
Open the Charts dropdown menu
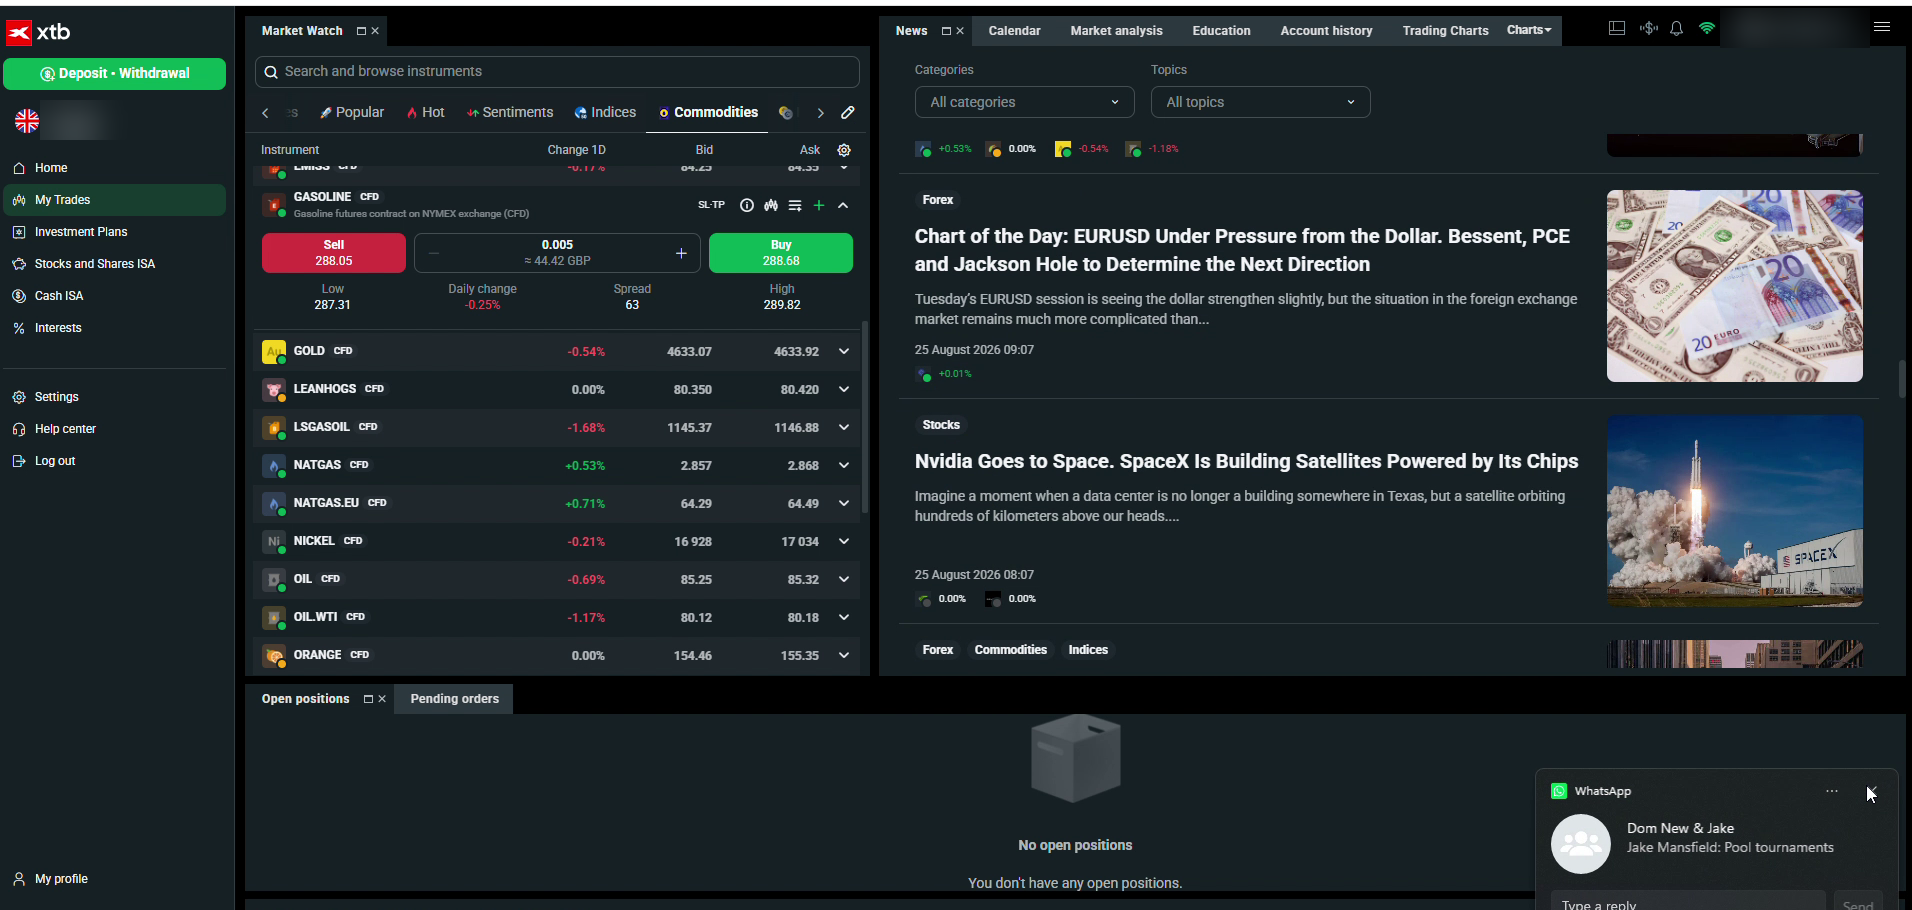click(1529, 30)
